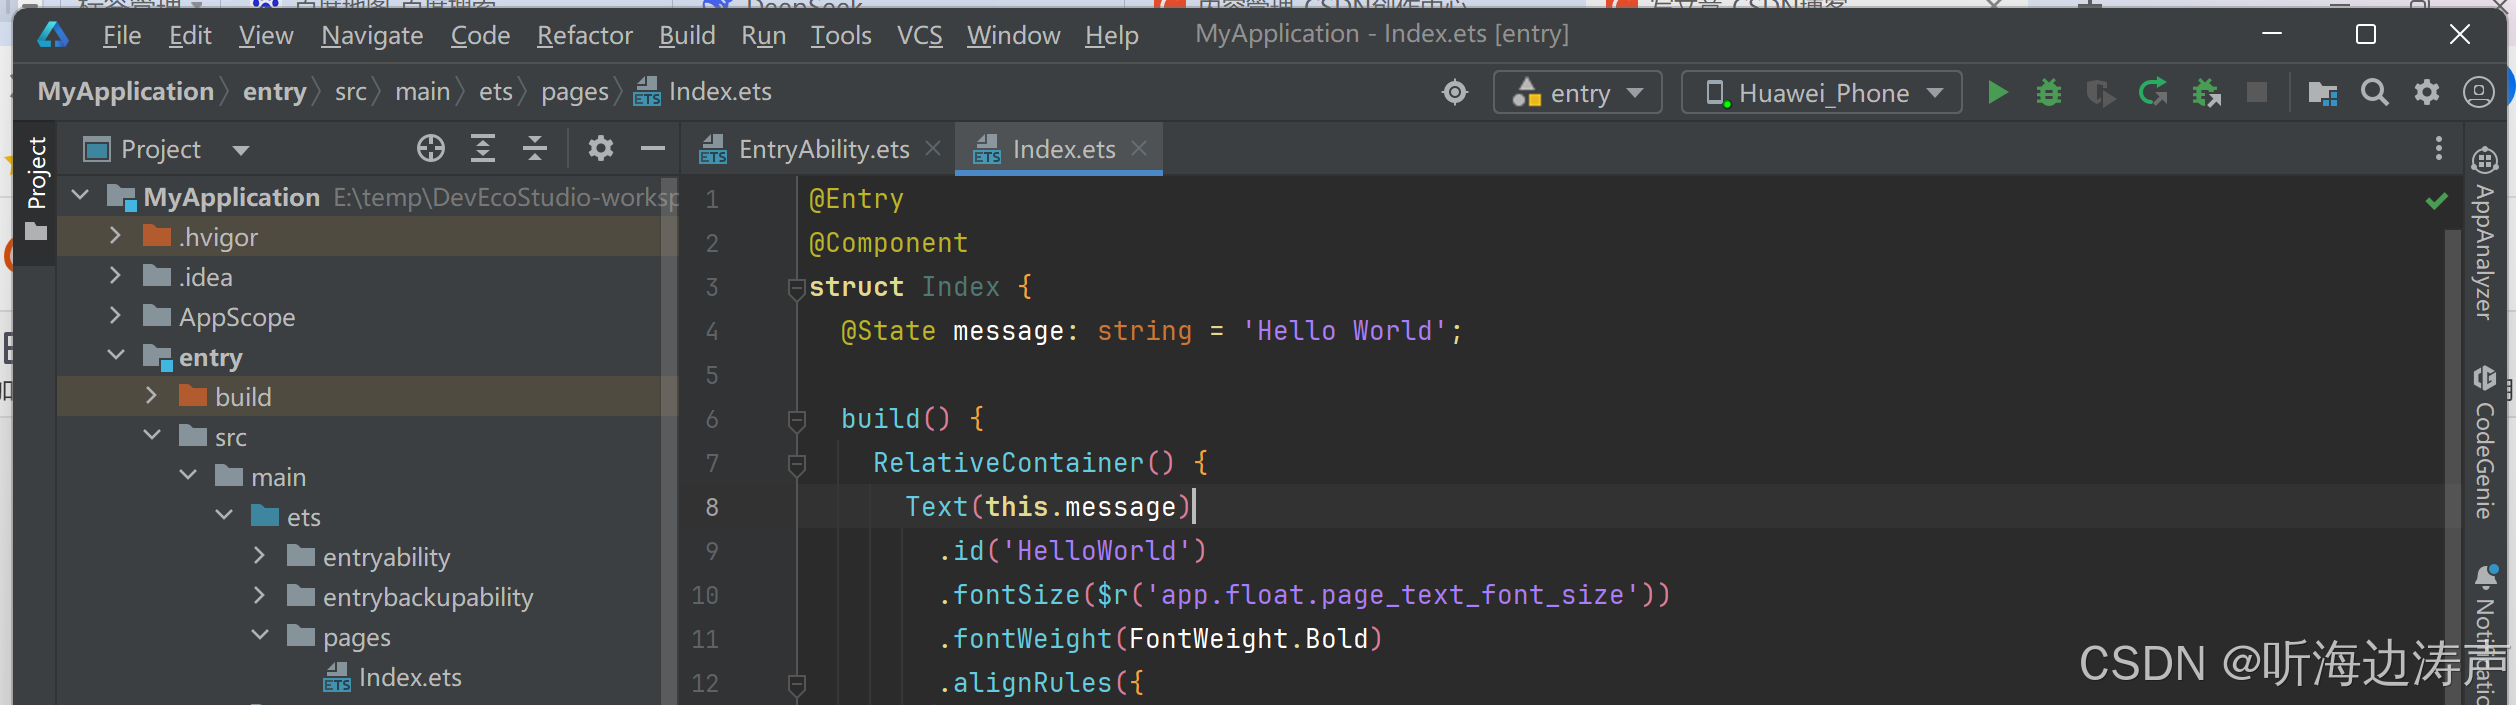This screenshot has width=2516, height=705.
Task: Collapse the entry module node
Action: pos(116,355)
